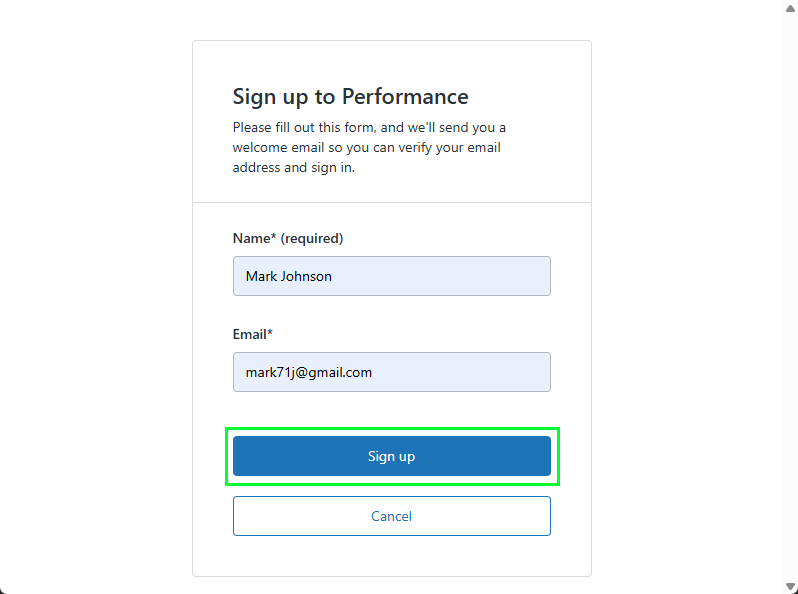Click the "Email*" field label
The width and height of the screenshot is (798, 594).
coord(252,334)
